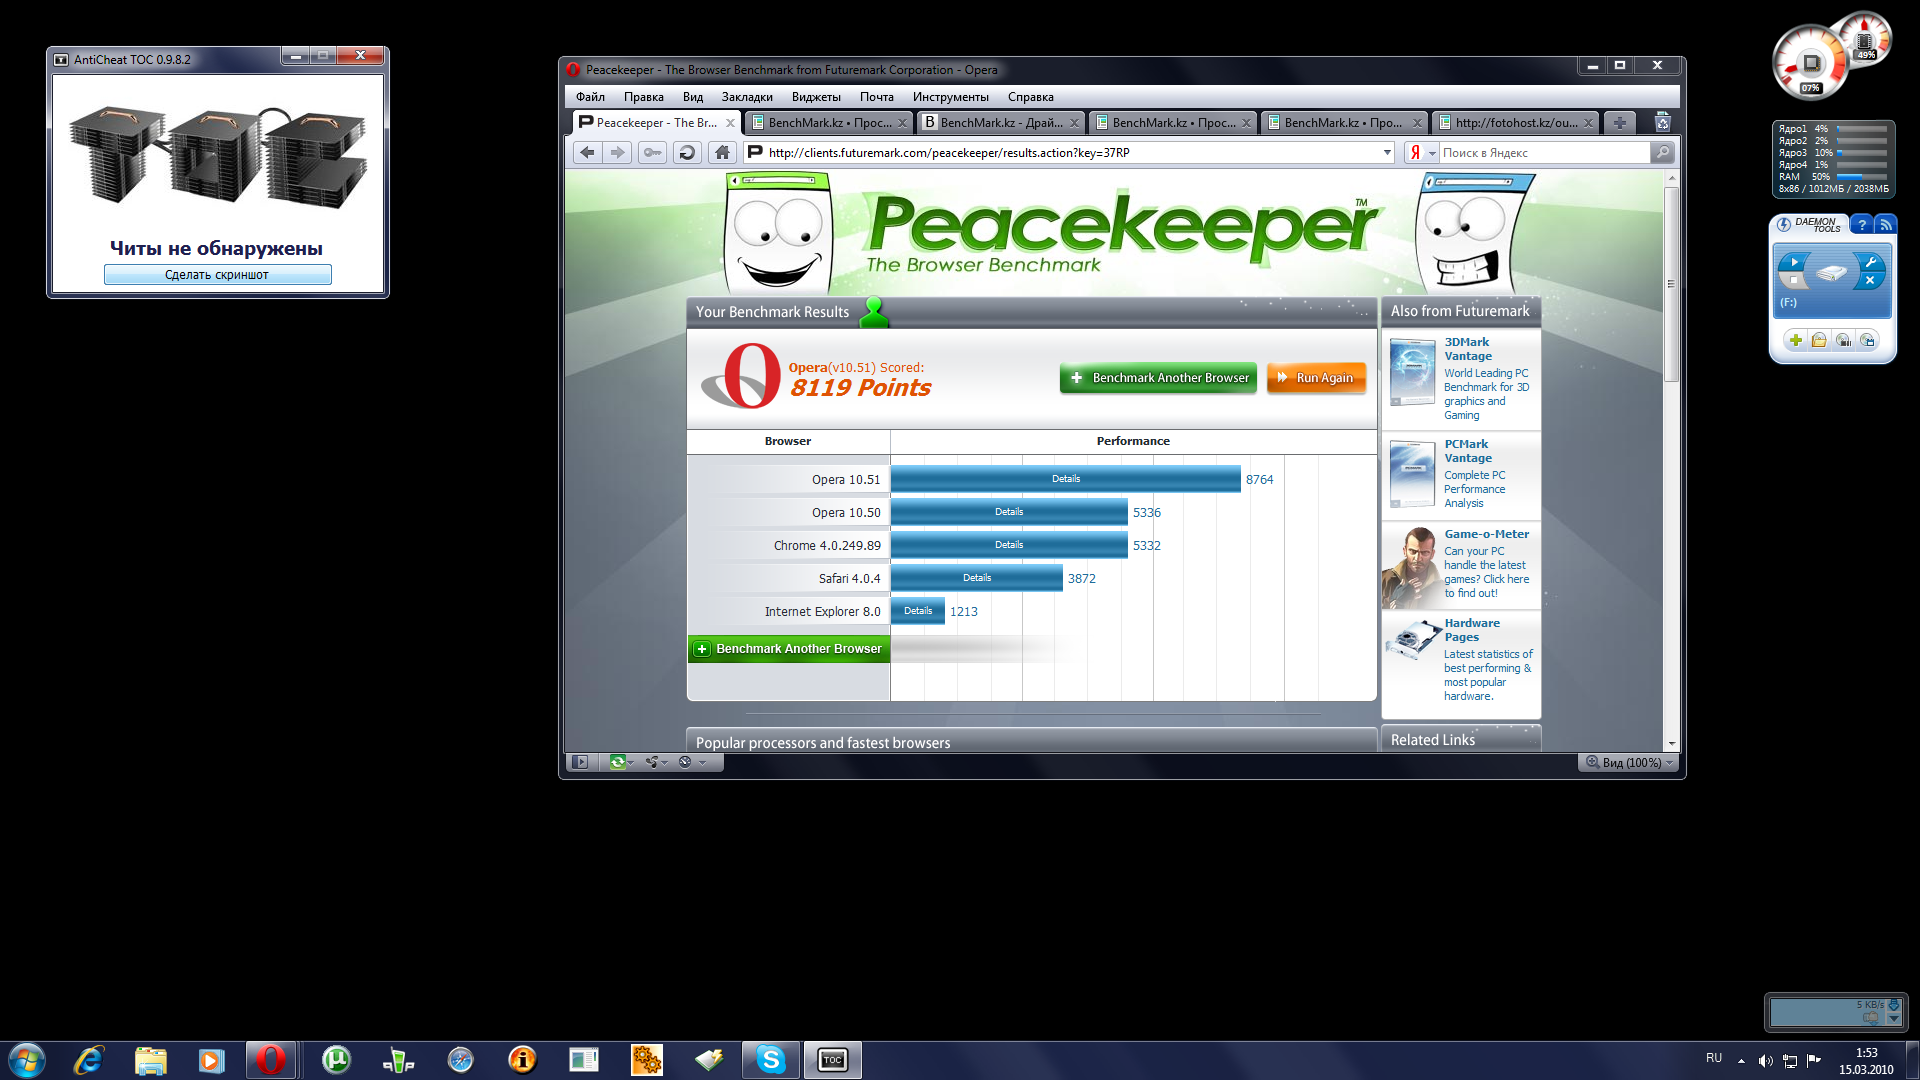Click the volume speaker tray icon
The height and width of the screenshot is (1080, 1920).
tap(1766, 1061)
